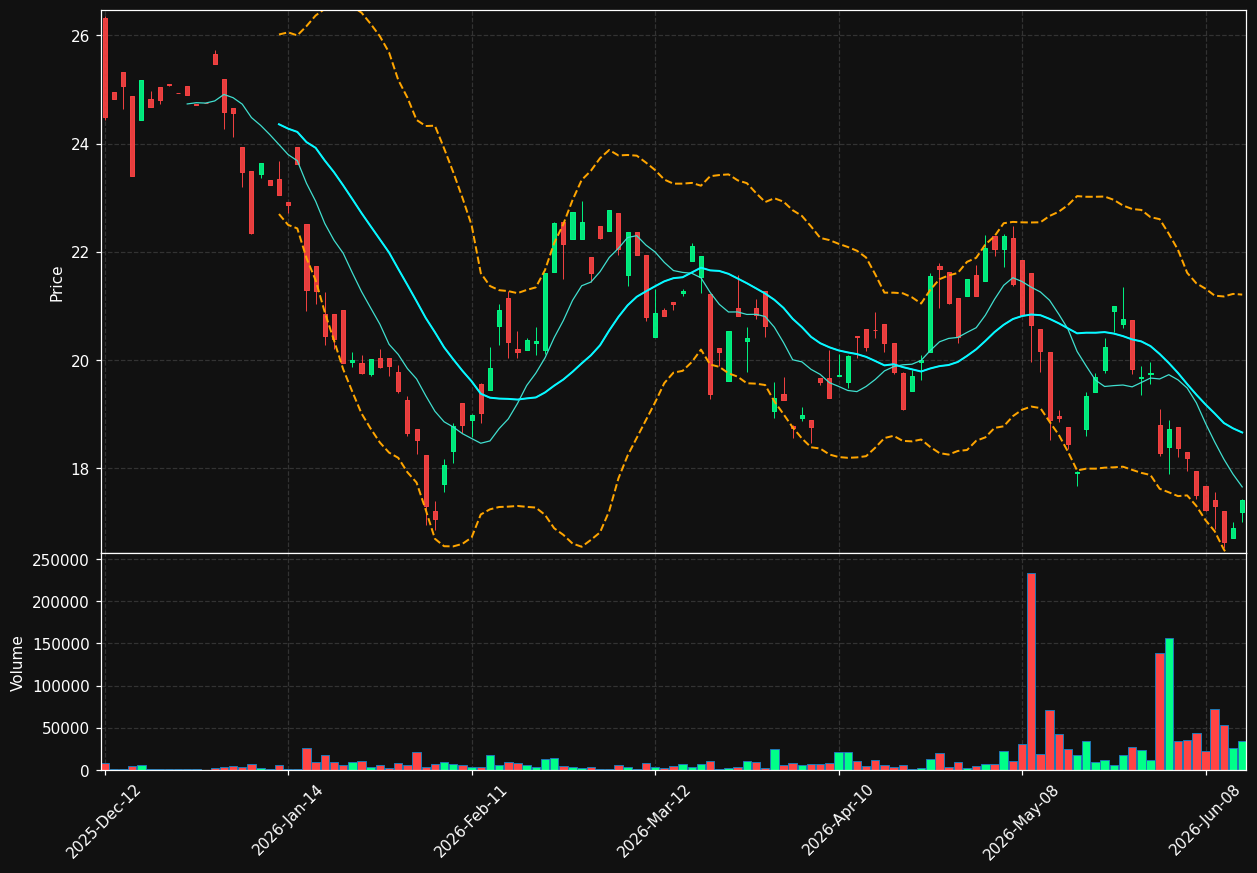1257x873 pixels.
Task: Click the Price axis title
Action: pyautogui.click(x=57, y=283)
